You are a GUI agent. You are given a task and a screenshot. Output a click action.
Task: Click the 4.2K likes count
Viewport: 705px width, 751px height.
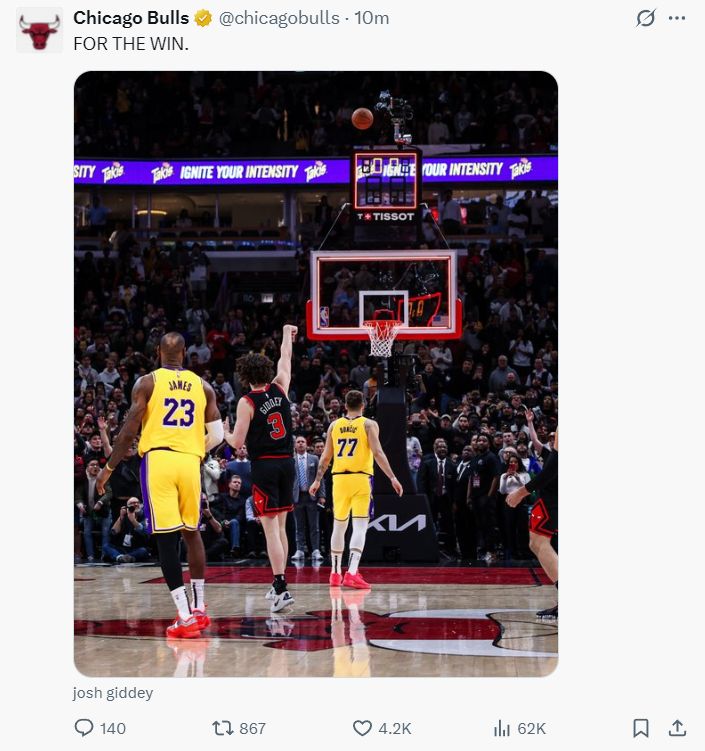click(395, 728)
